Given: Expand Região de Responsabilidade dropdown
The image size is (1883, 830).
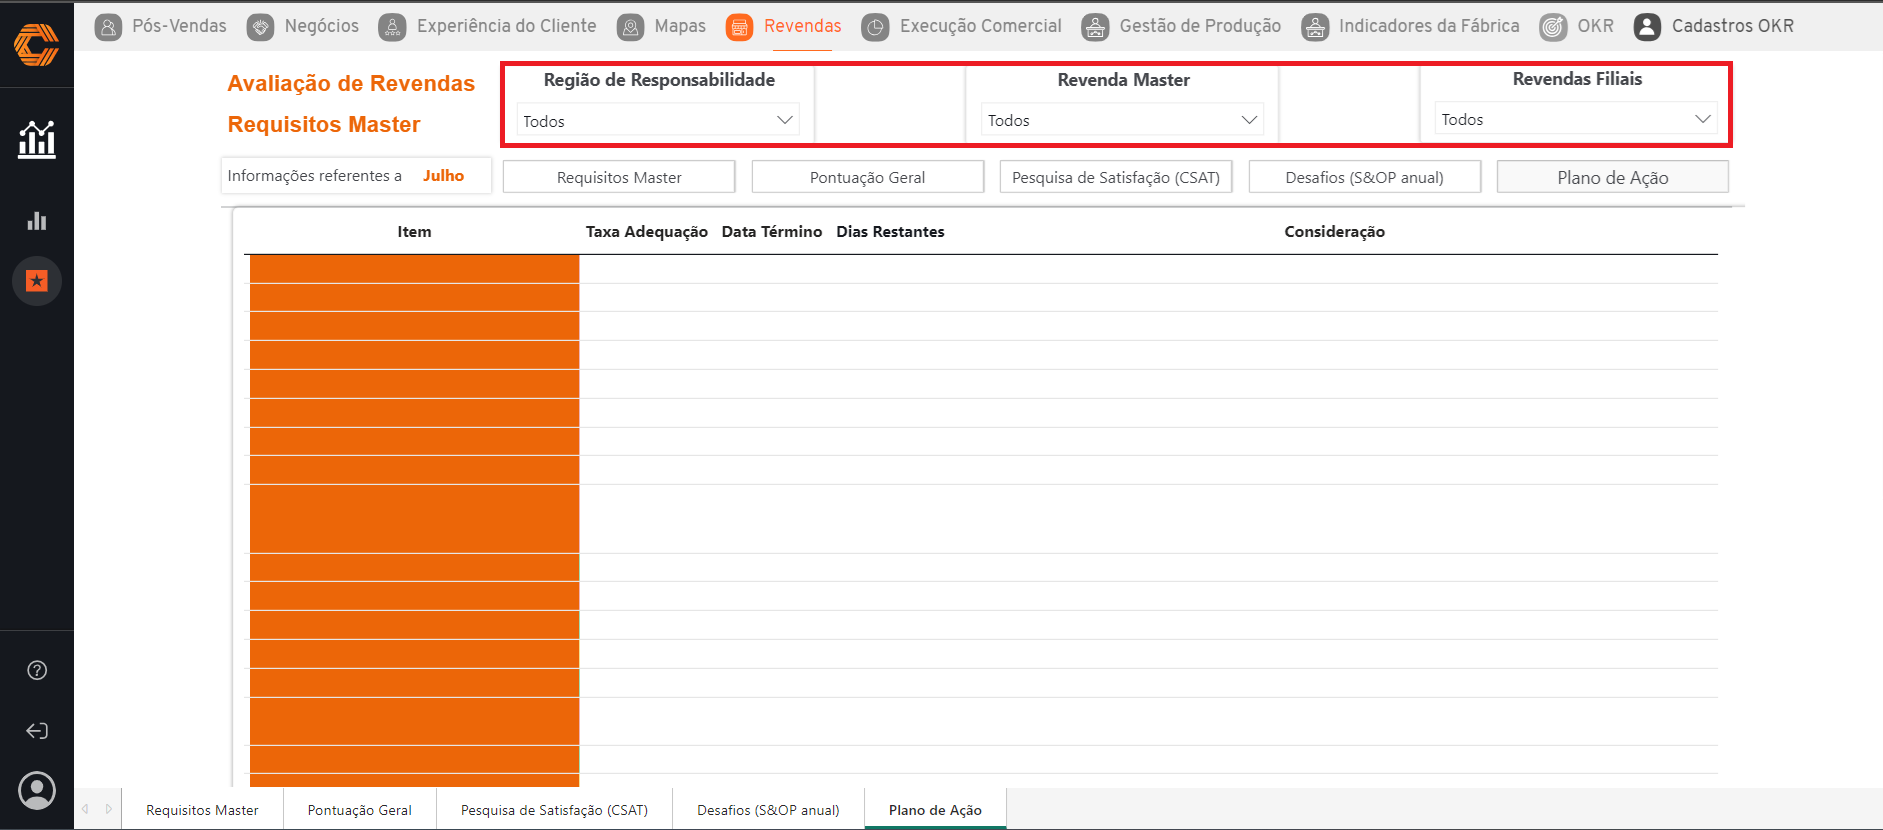Looking at the screenshot, I should [x=658, y=121].
